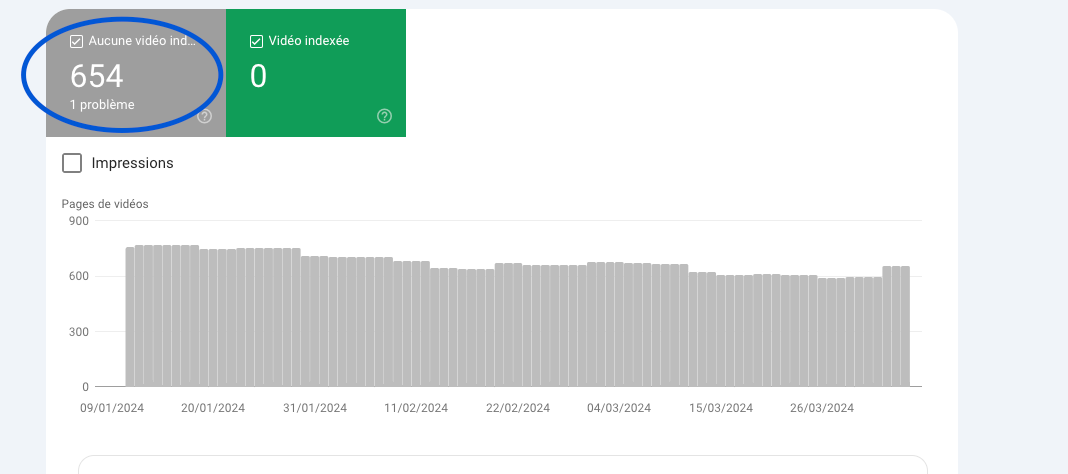Select the green card's 0 indexed count
Image resolution: width=1068 pixels, height=474 pixels.
(x=258, y=76)
